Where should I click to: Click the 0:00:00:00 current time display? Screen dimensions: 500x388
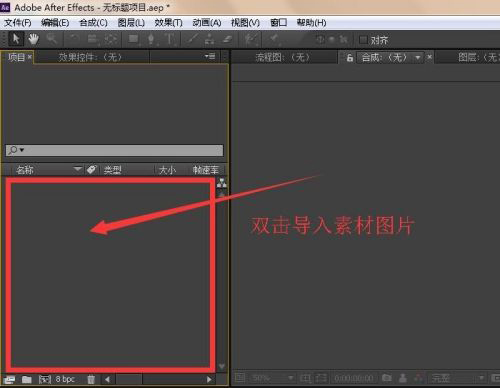[x=354, y=378]
